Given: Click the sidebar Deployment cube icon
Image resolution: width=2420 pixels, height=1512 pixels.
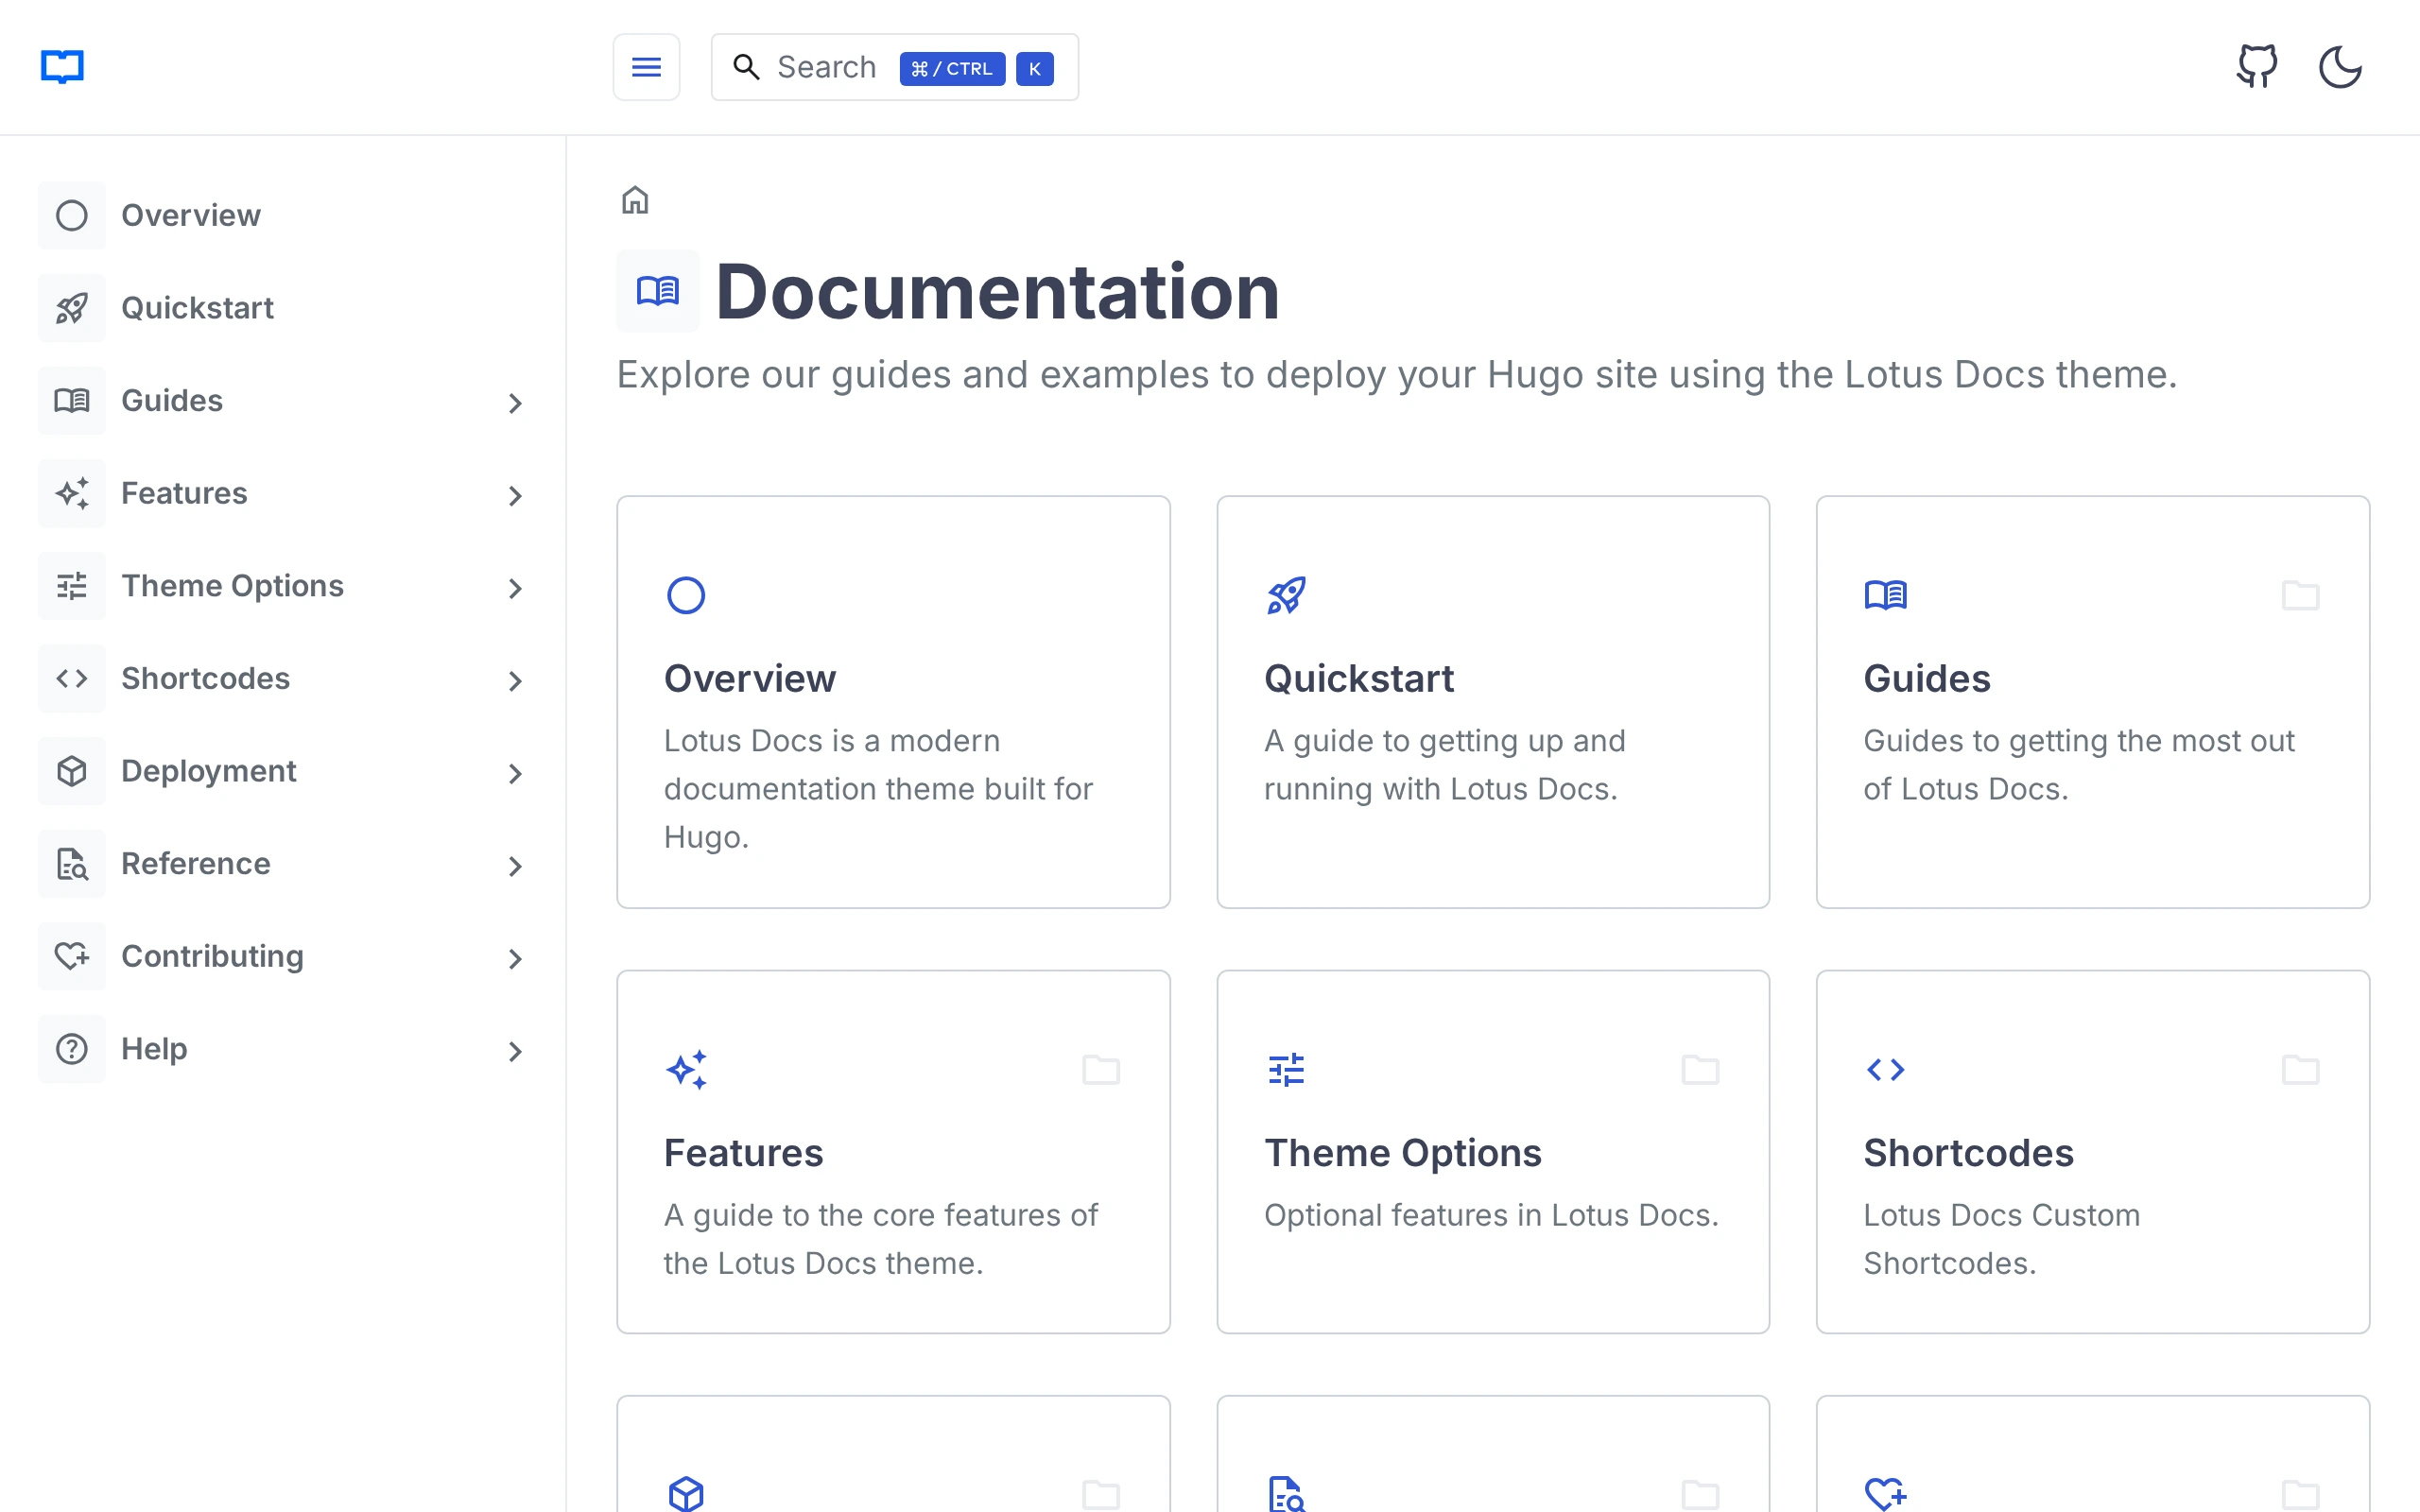Looking at the screenshot, I should pyautogui.click(x=72, y=771).
